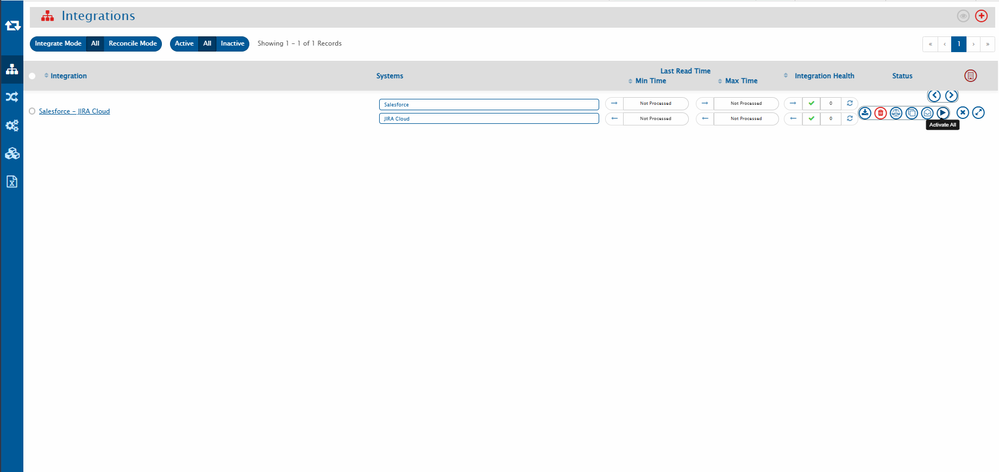Go to previous page in pagination
This screenshot has width=999, height=472.
pos(944,44)
